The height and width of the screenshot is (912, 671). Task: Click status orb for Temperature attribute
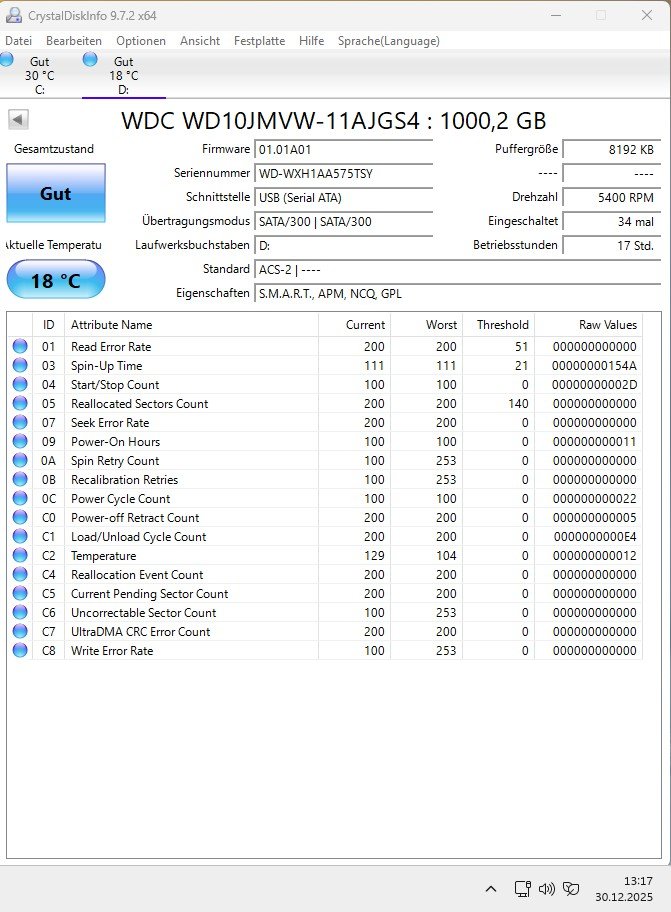point(20,555)
